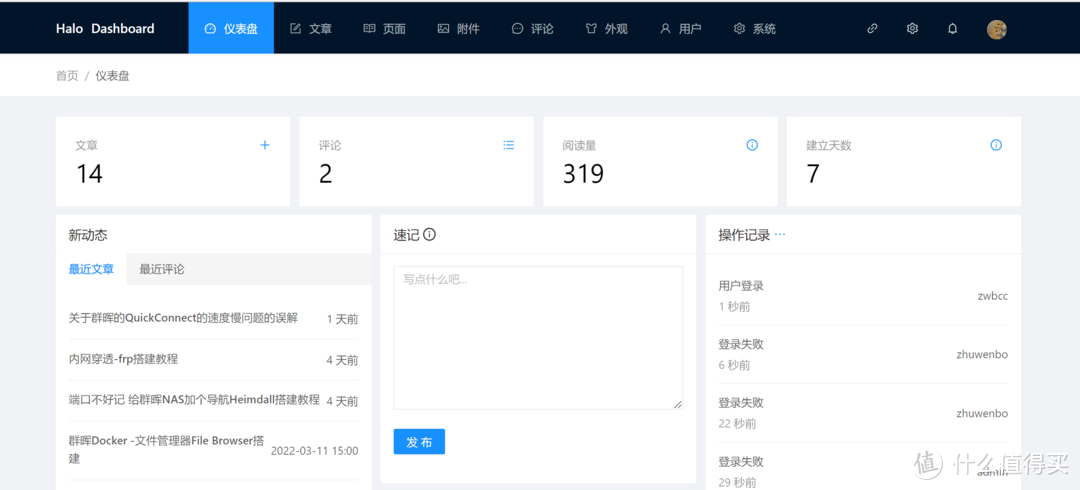Click the article count 14
This screenshot has height=490, width=1080.
point(90,174)
